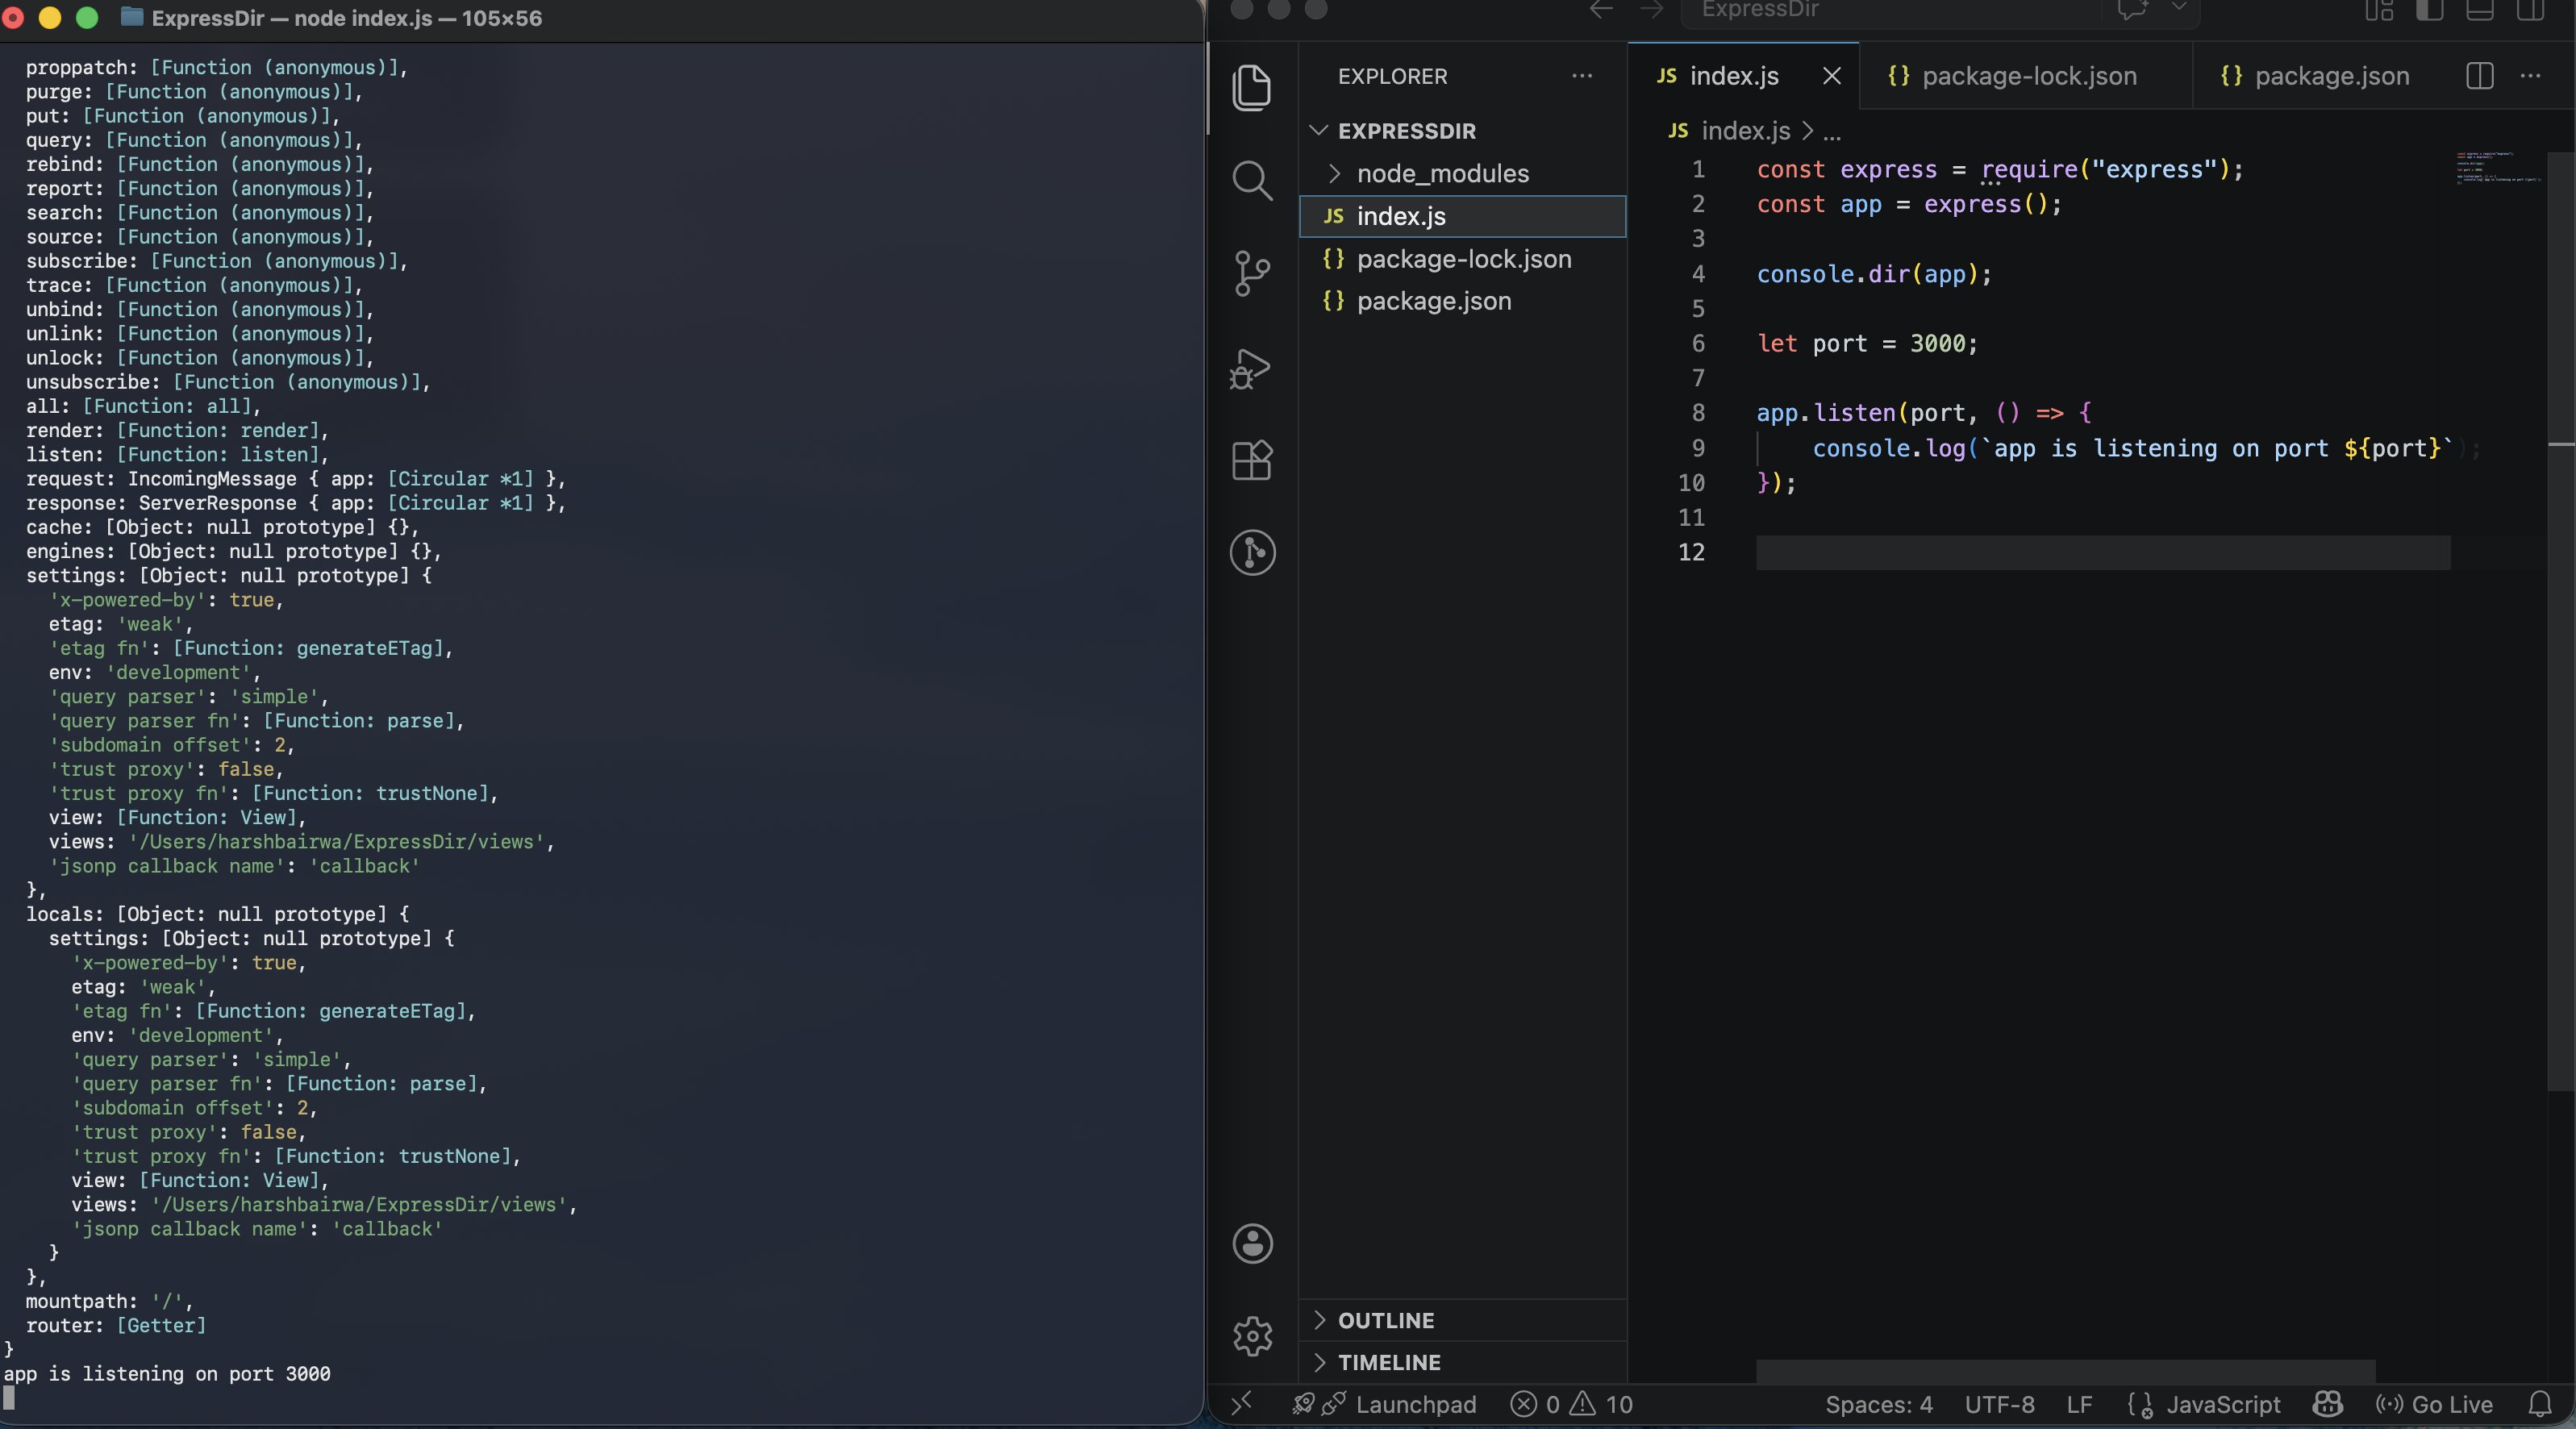Open the Copilot status icon
2576x1429 pixels.
tap(2327, 1404)
